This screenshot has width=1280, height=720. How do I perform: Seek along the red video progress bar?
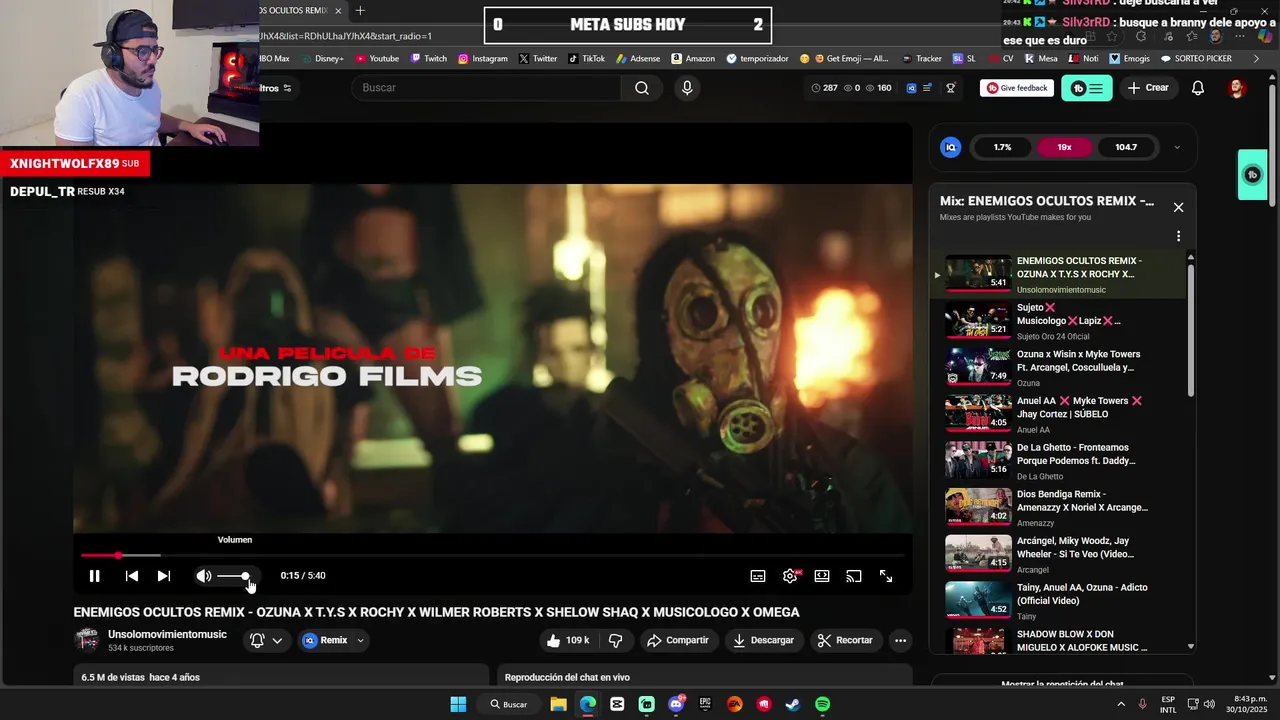[x=492, y=555]
